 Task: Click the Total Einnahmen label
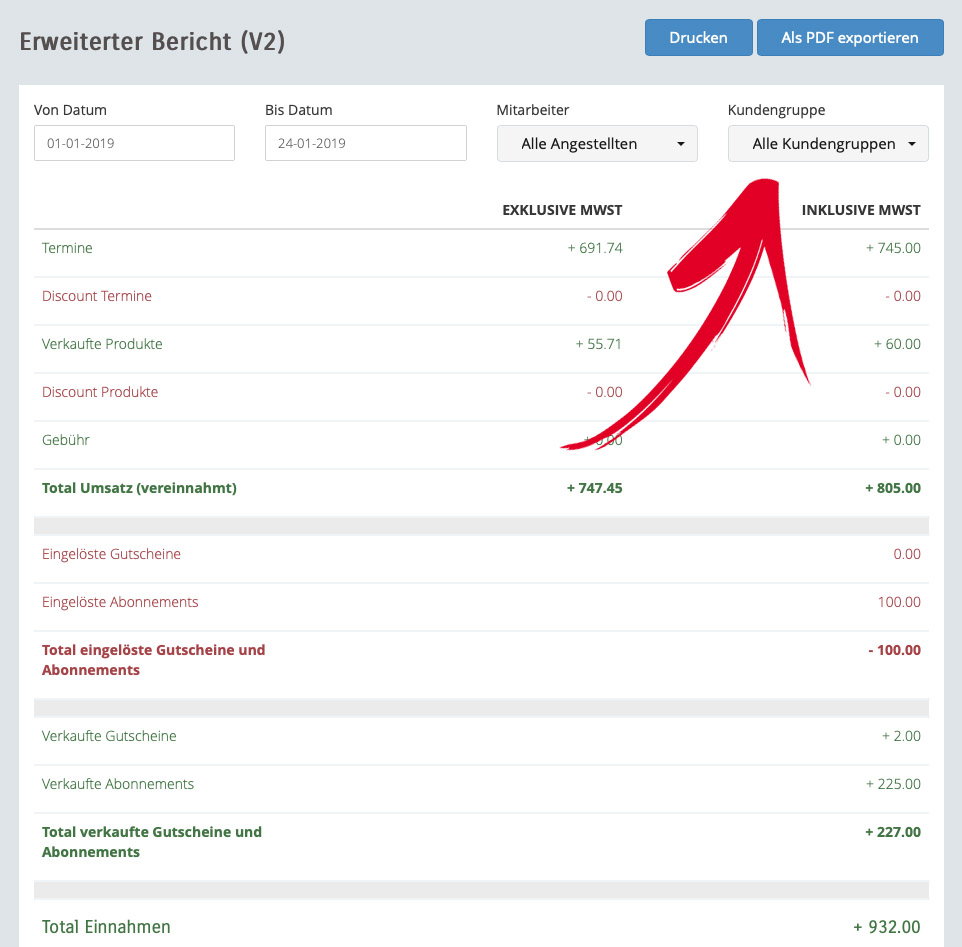(x=106, y=927)
